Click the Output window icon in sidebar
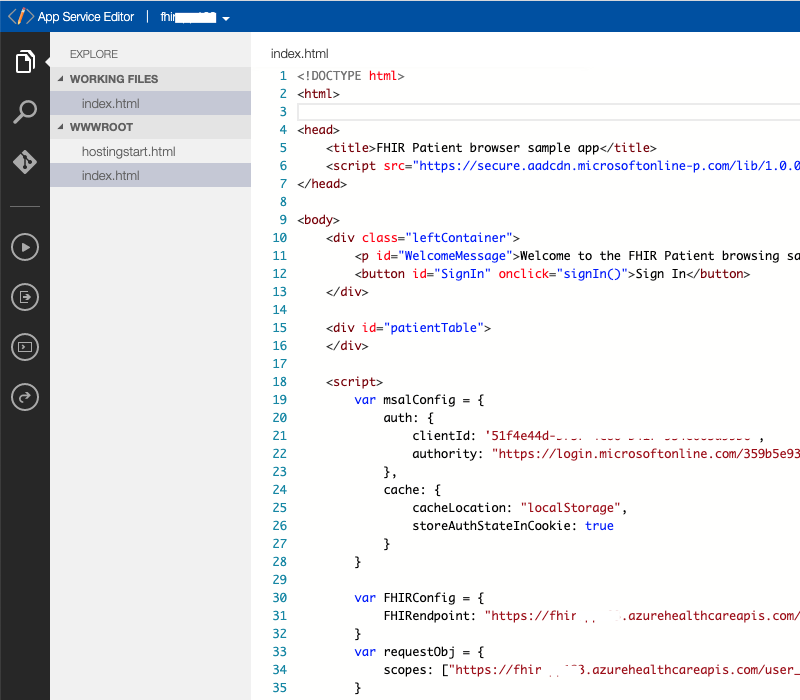The height and width of the screenshot is (700, 800). pyautogui.click(x=25, y=297)
